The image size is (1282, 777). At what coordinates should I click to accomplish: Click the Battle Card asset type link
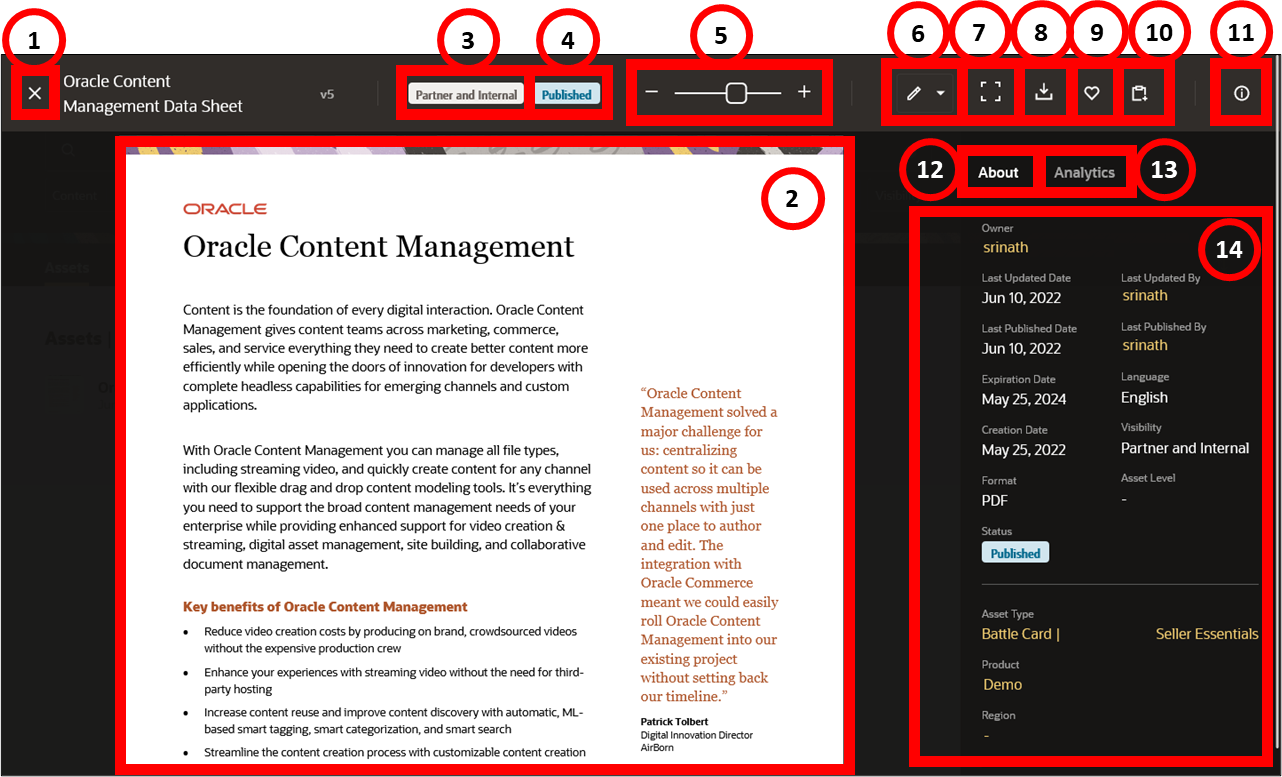(1017, 634)
